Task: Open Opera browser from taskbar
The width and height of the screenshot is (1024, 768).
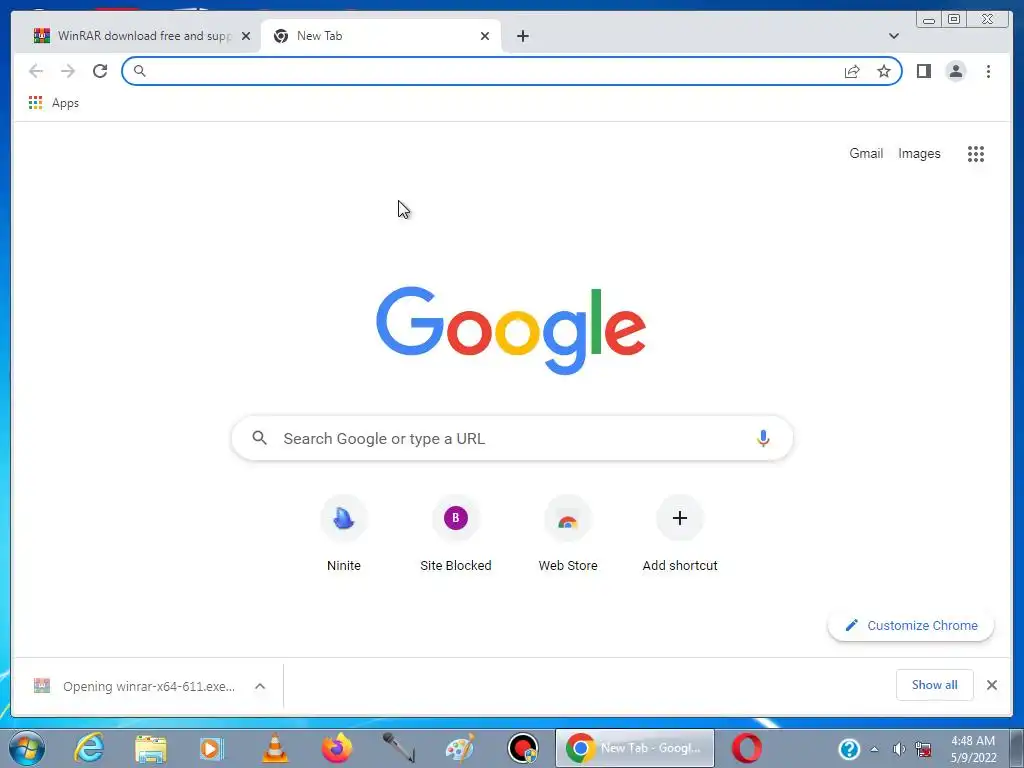Action: click(x=746, y=748)
